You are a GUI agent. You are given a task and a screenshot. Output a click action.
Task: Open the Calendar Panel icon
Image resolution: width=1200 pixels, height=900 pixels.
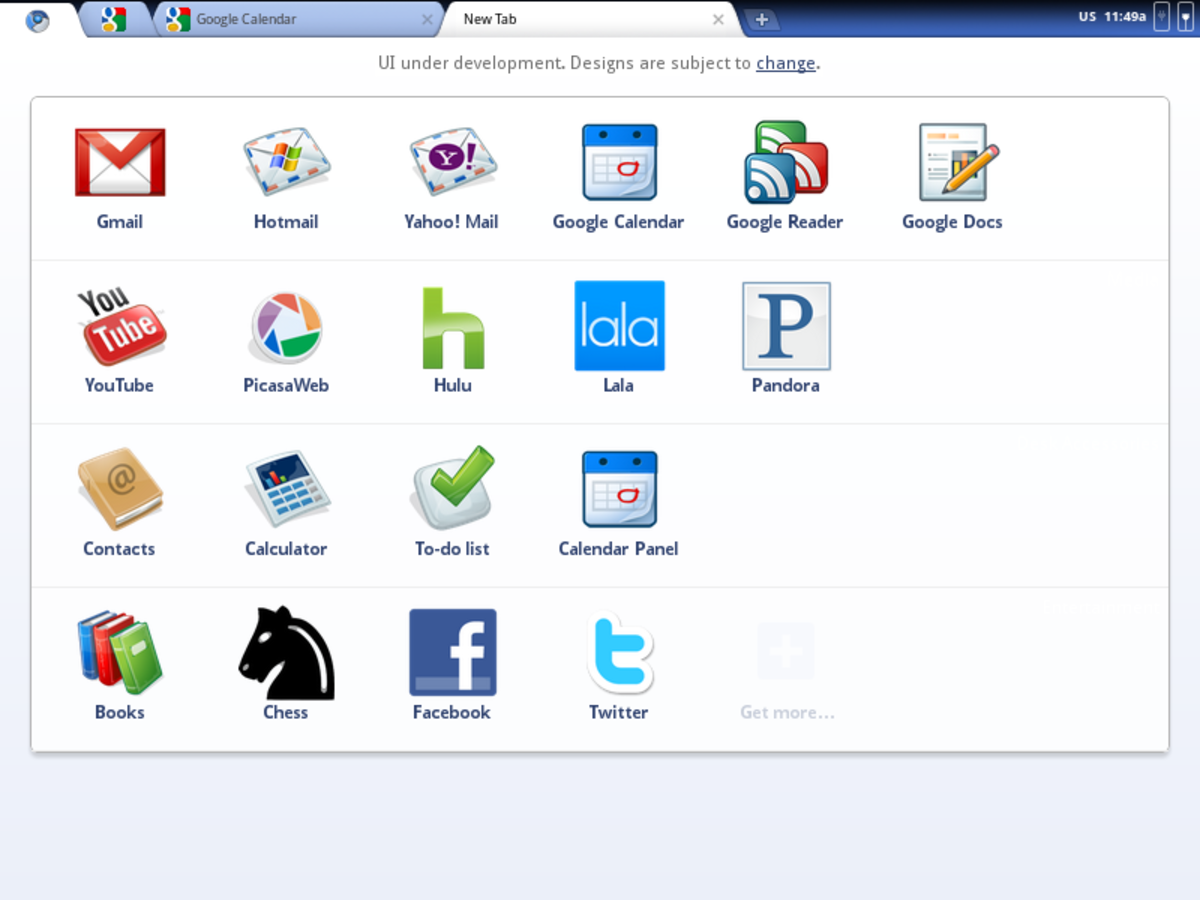point(620,489)
